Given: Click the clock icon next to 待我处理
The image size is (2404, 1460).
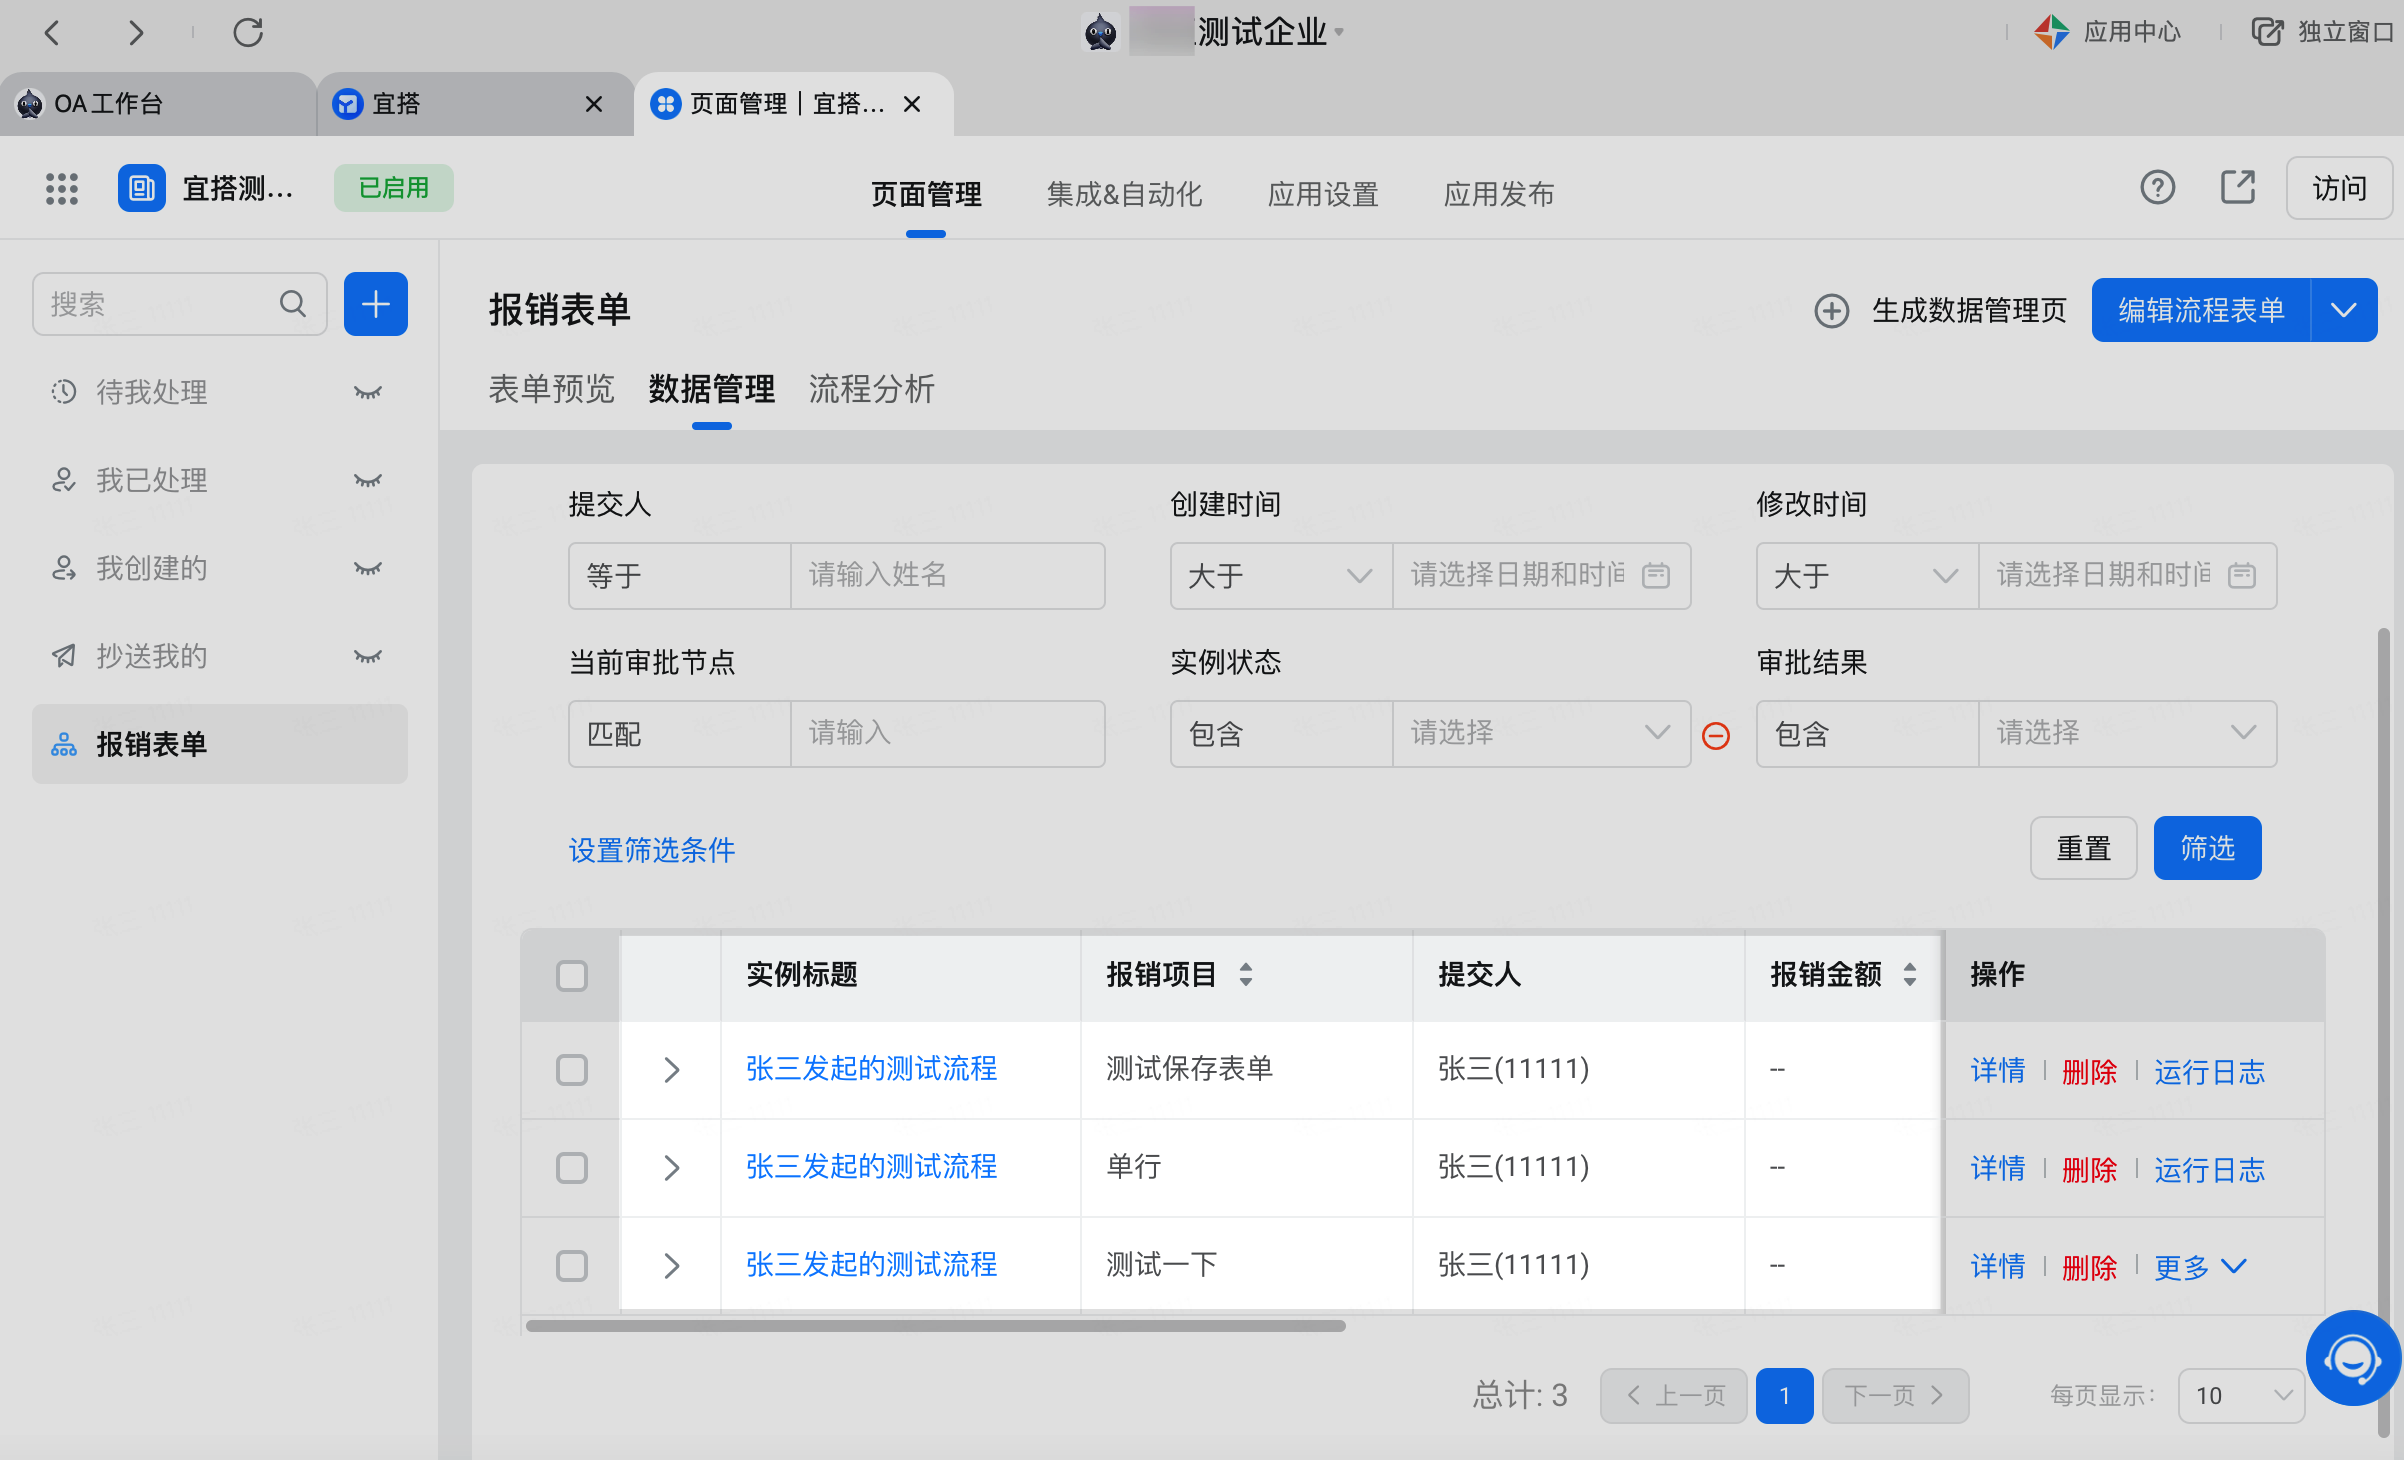Looking at the screenshot, I should 64,392.
